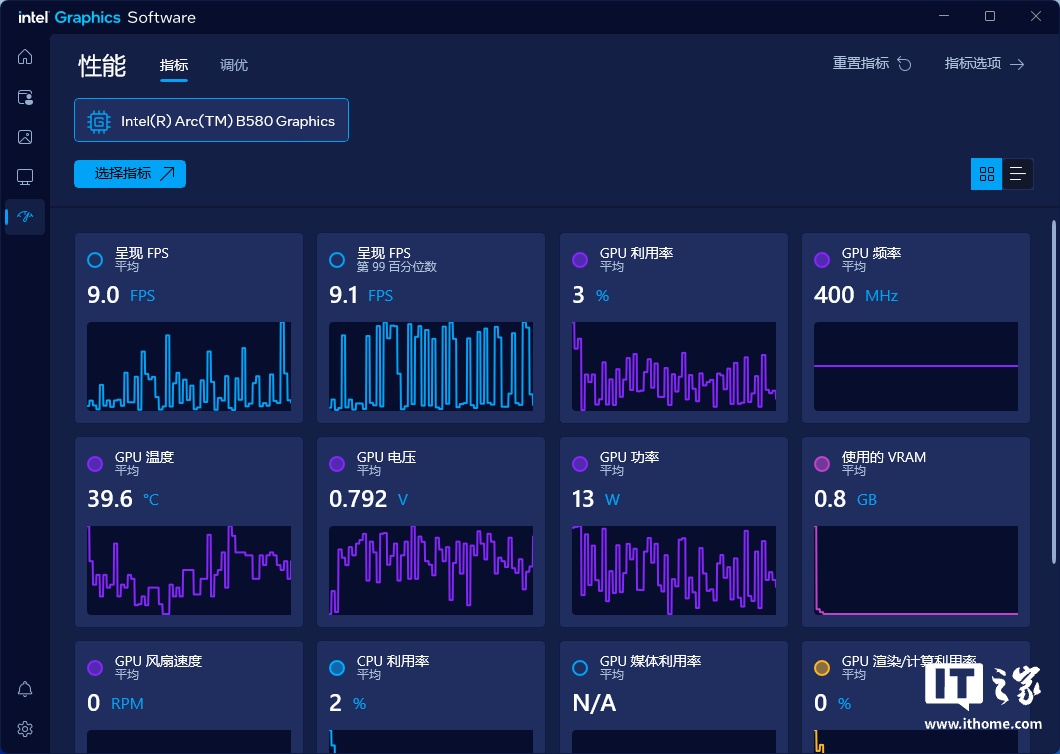This screenshot has width=1060, height=754.
Task: Open notifications bell icon
Action: 25,689
